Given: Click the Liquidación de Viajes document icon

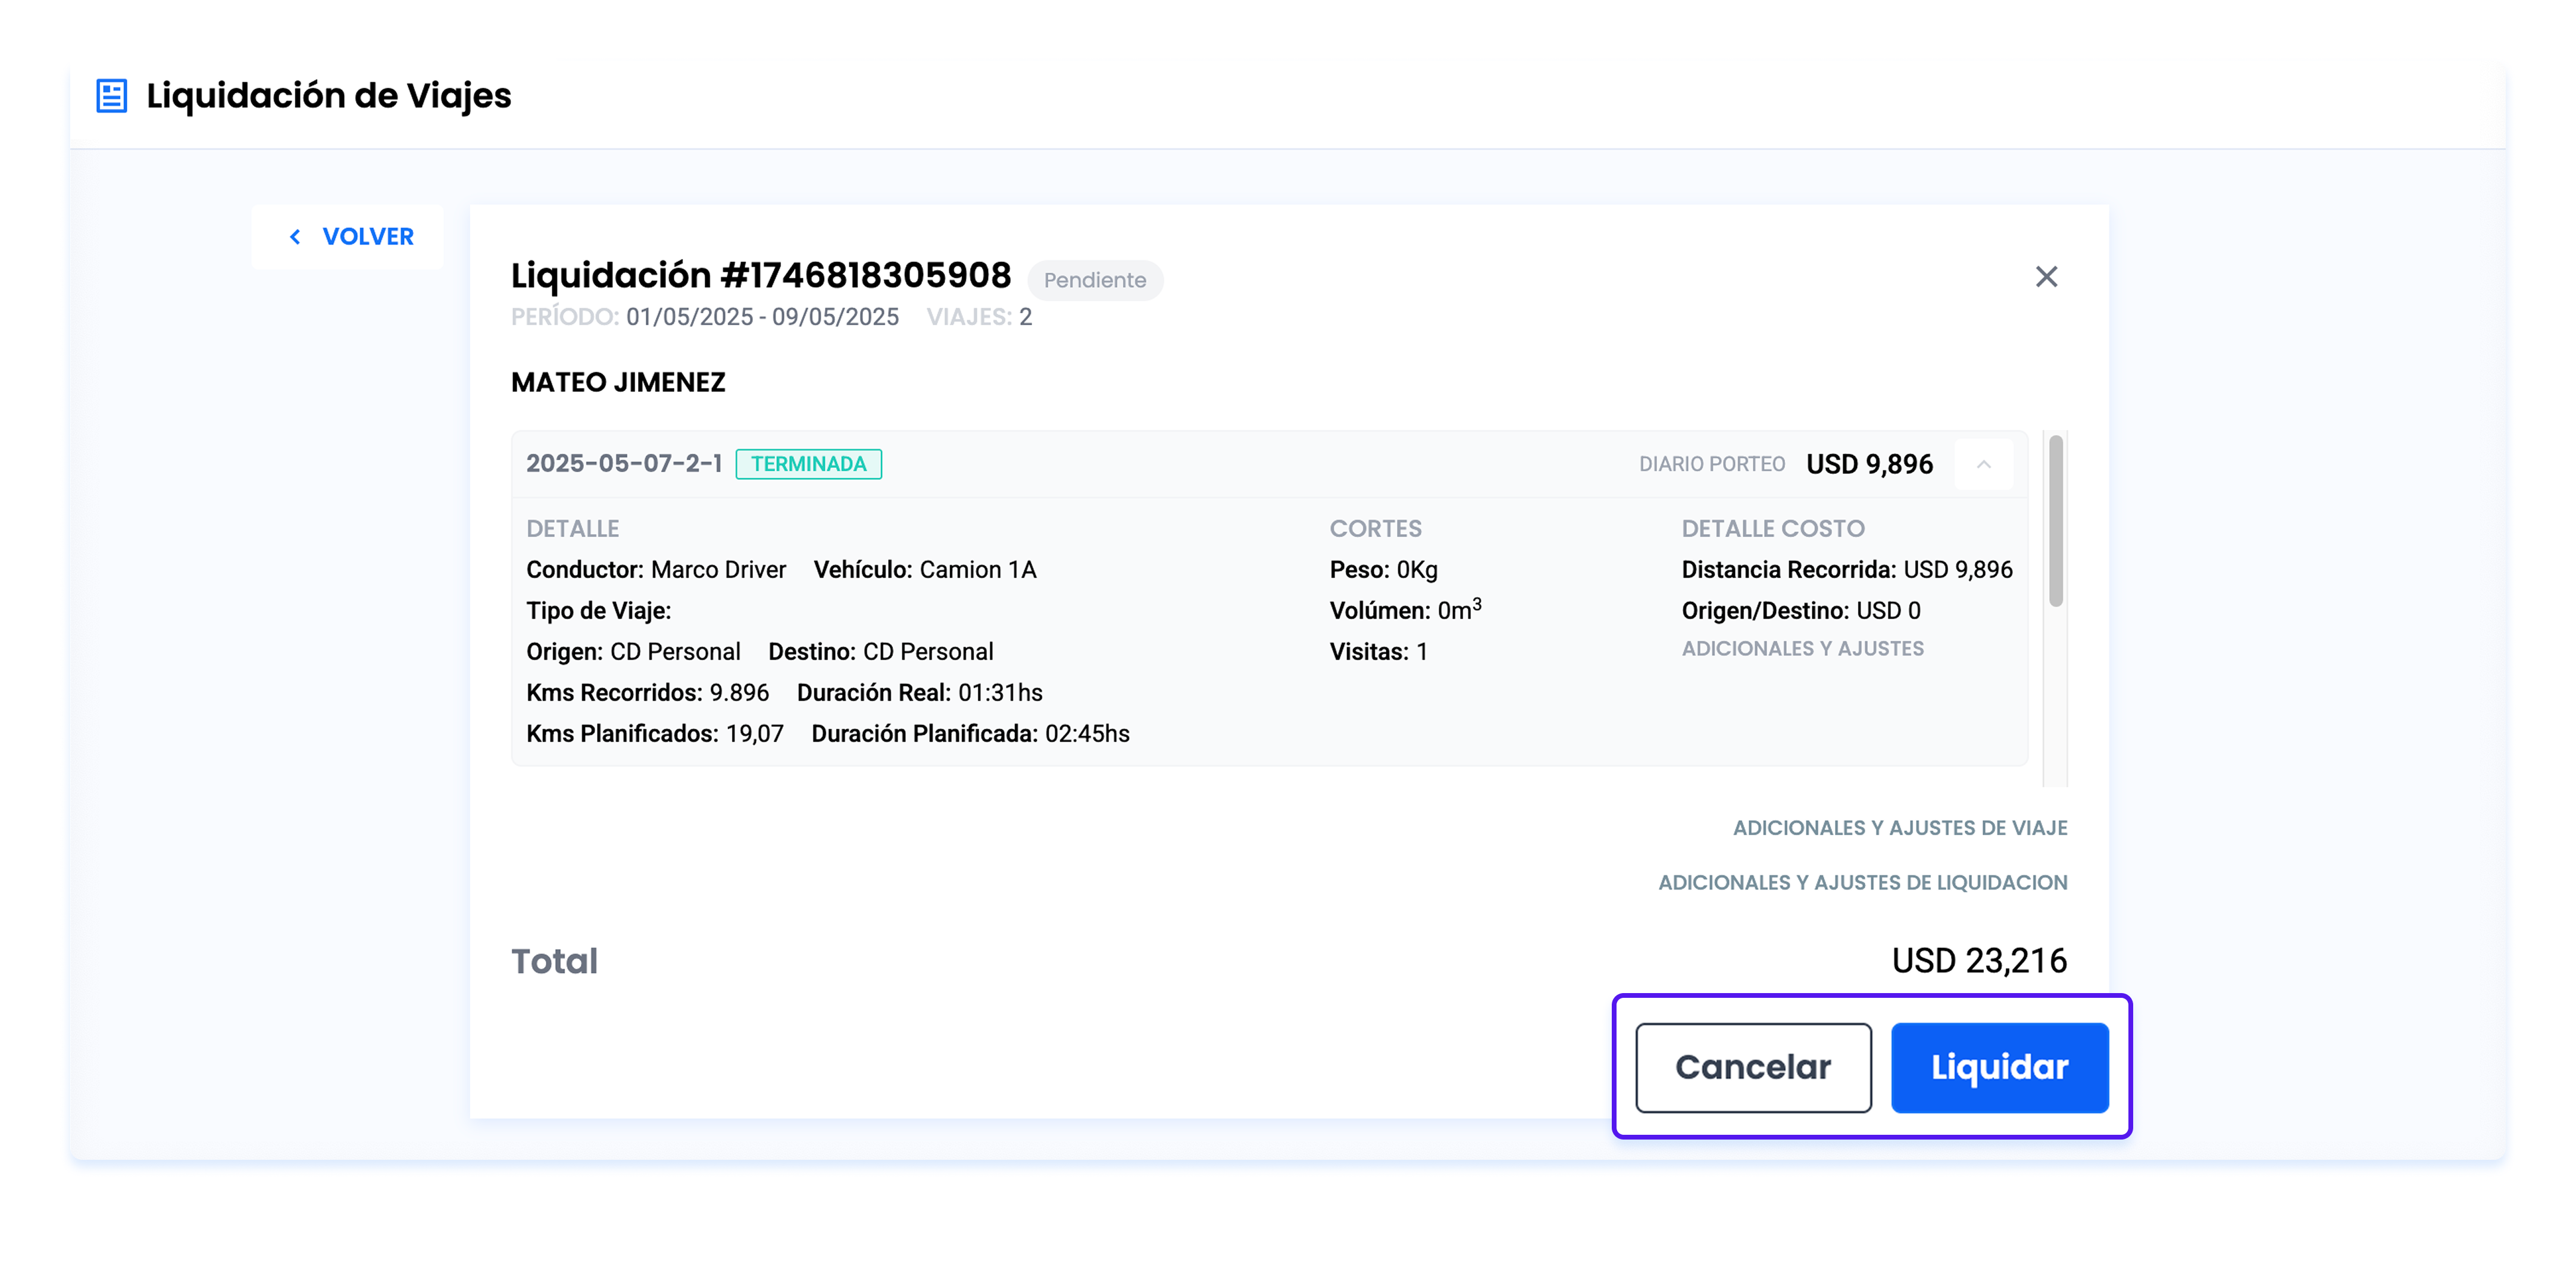Looking at the screenshot, I should [111, 96].
